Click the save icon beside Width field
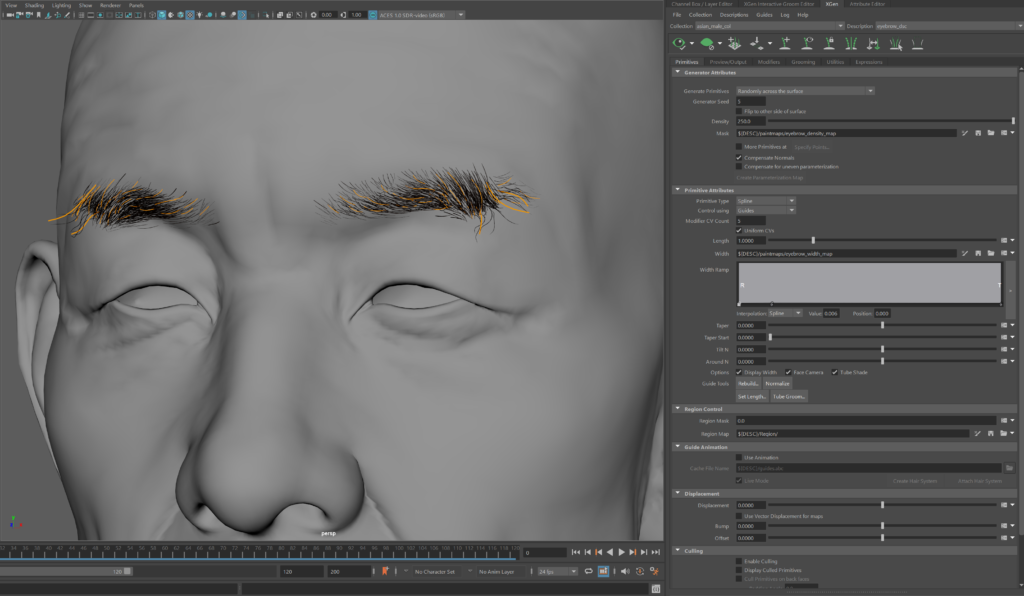The width and height of the screenshot is (1024, 596). tap(977, 254)
